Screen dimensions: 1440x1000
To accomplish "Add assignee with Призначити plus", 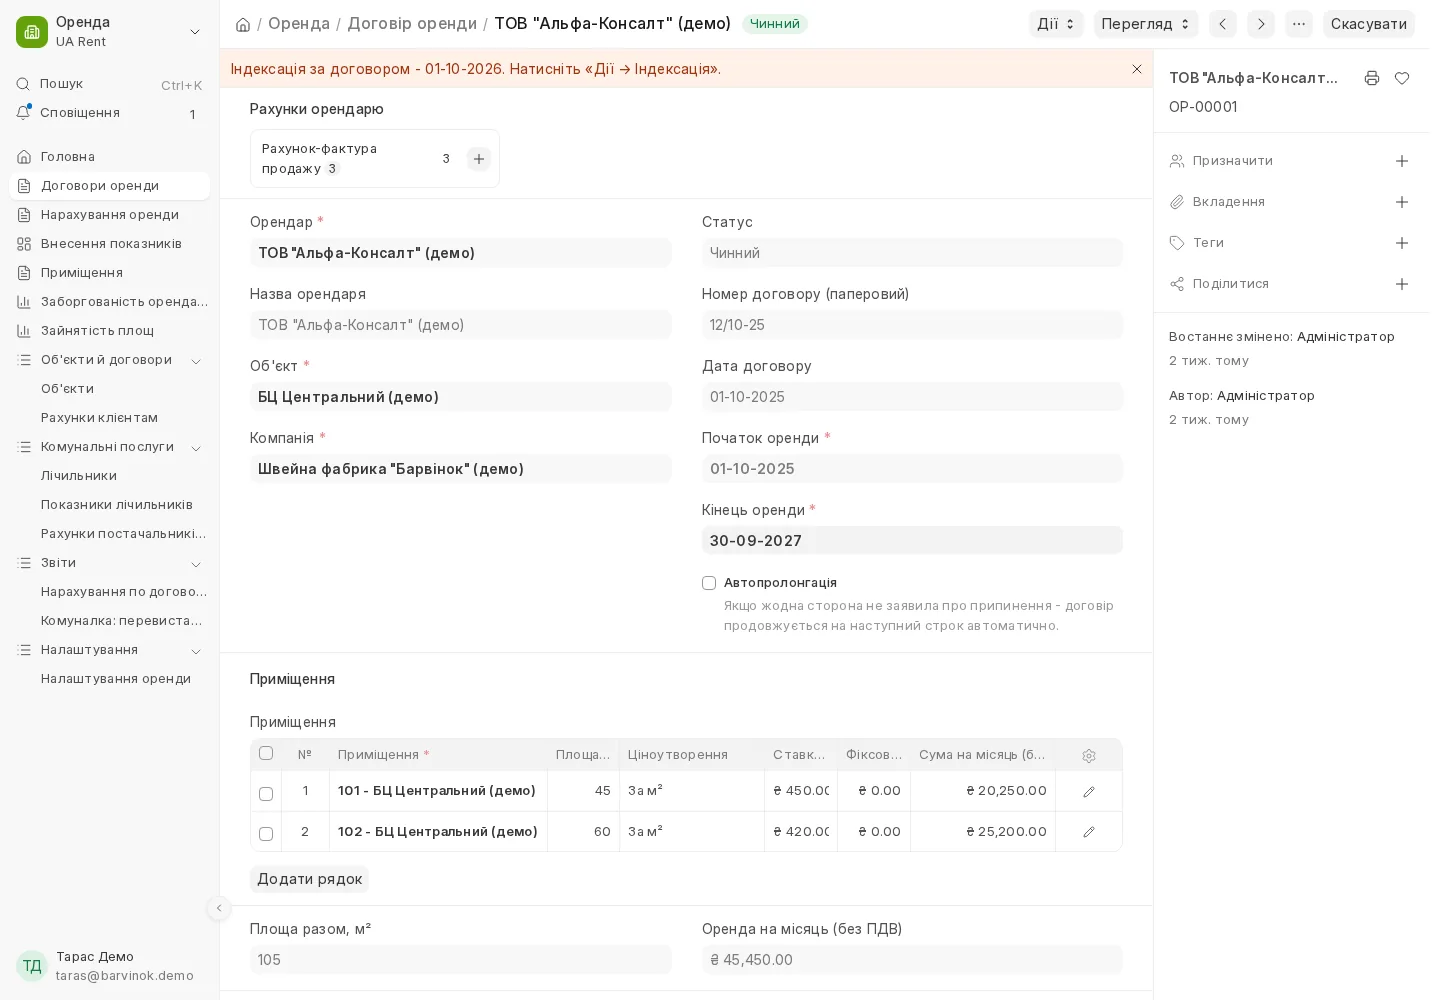I will 1402,161.
